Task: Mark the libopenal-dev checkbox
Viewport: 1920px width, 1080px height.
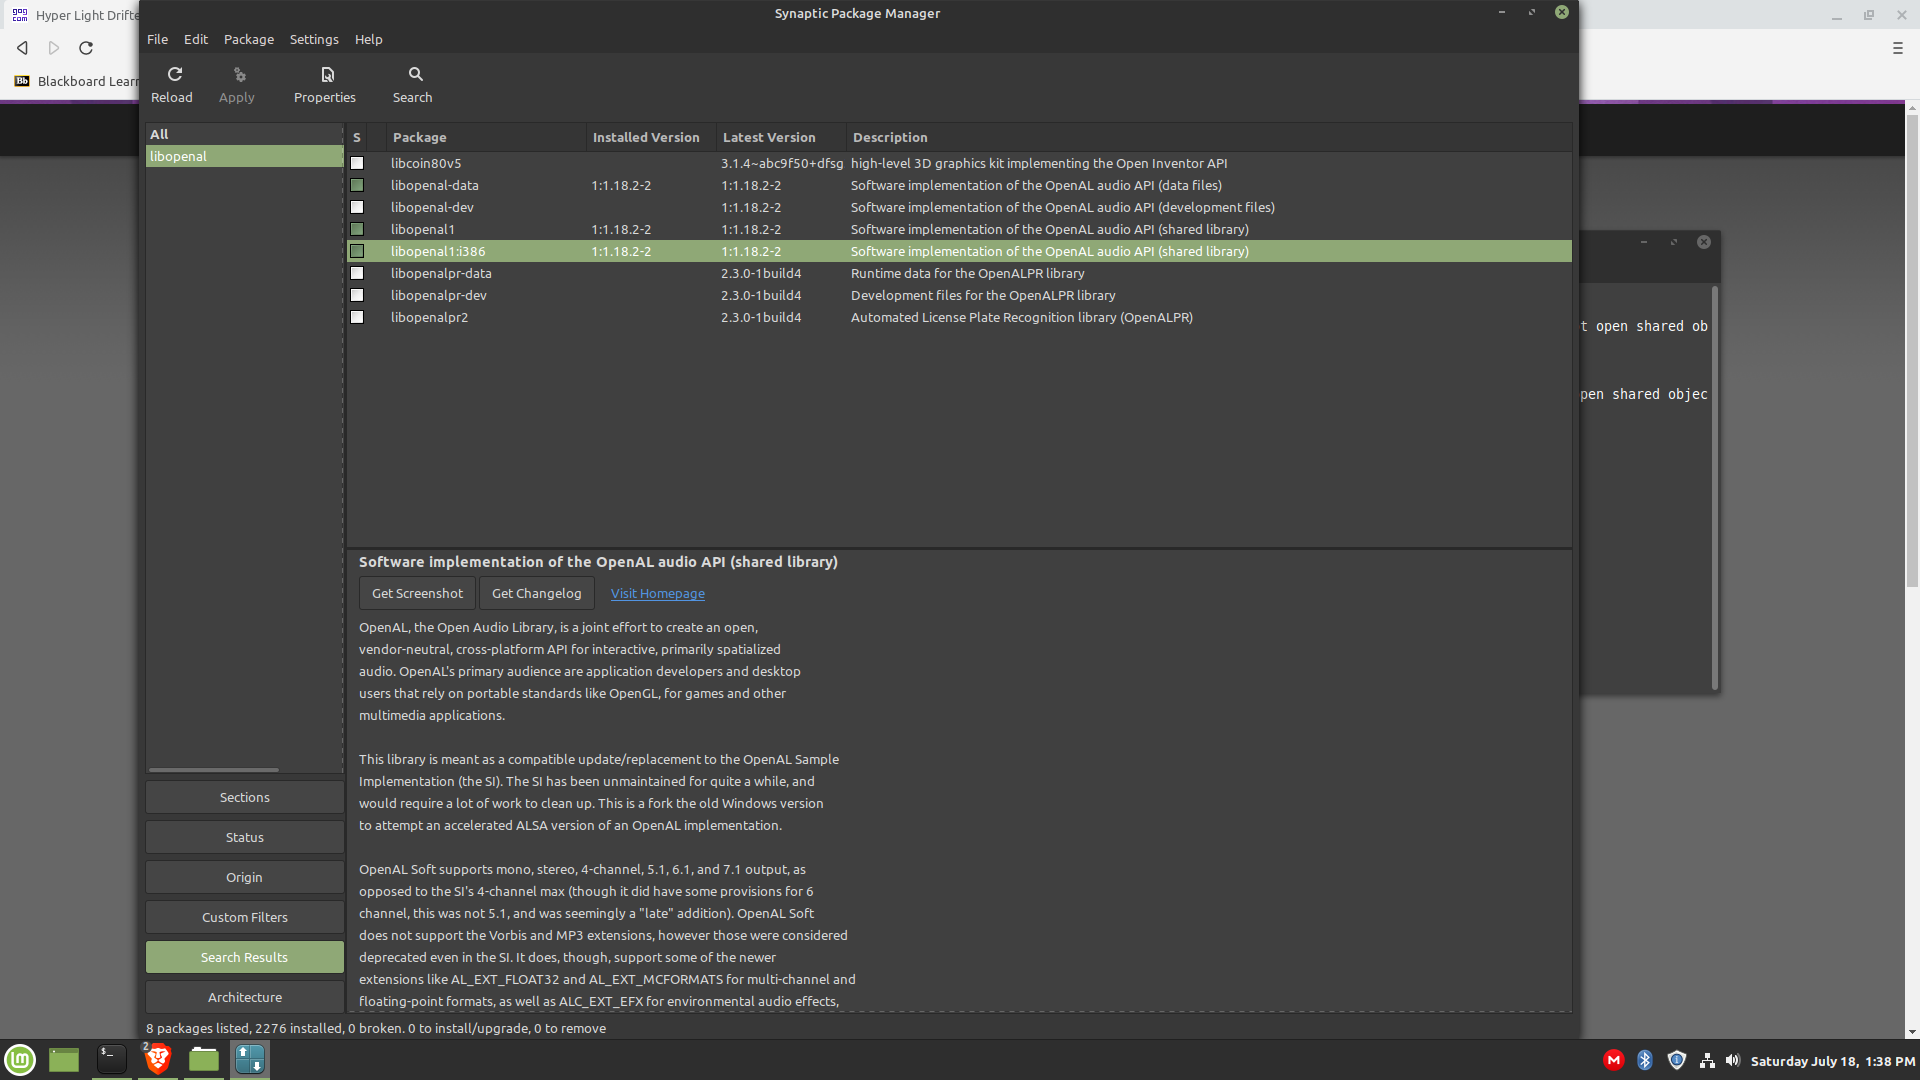Action: click(x=357, y=207)
